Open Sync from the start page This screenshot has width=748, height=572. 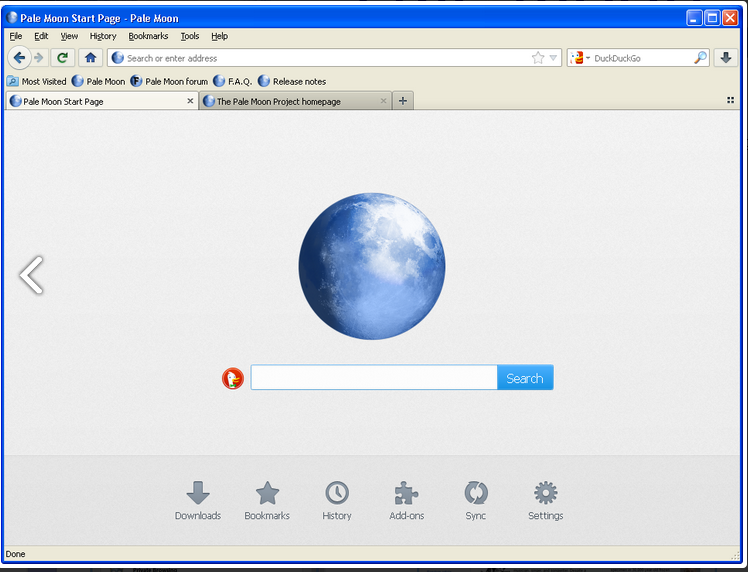[x=476, y=501]
